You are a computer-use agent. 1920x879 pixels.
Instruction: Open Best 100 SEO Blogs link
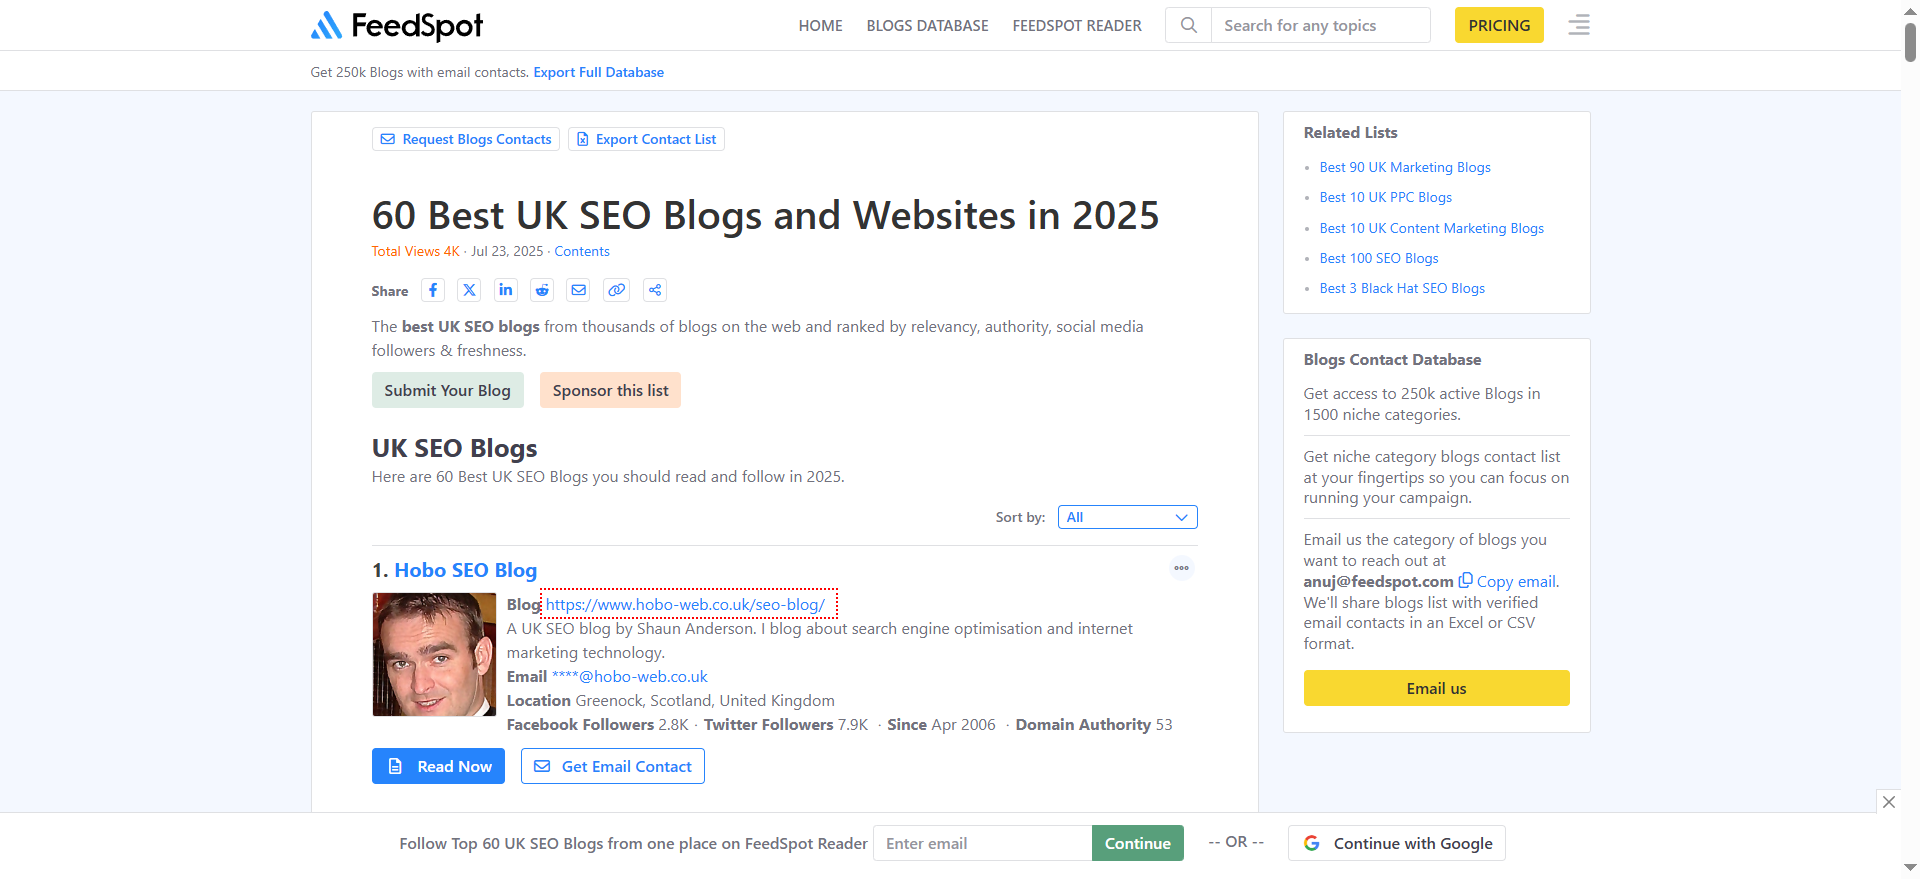click(x=1379, y=258)
